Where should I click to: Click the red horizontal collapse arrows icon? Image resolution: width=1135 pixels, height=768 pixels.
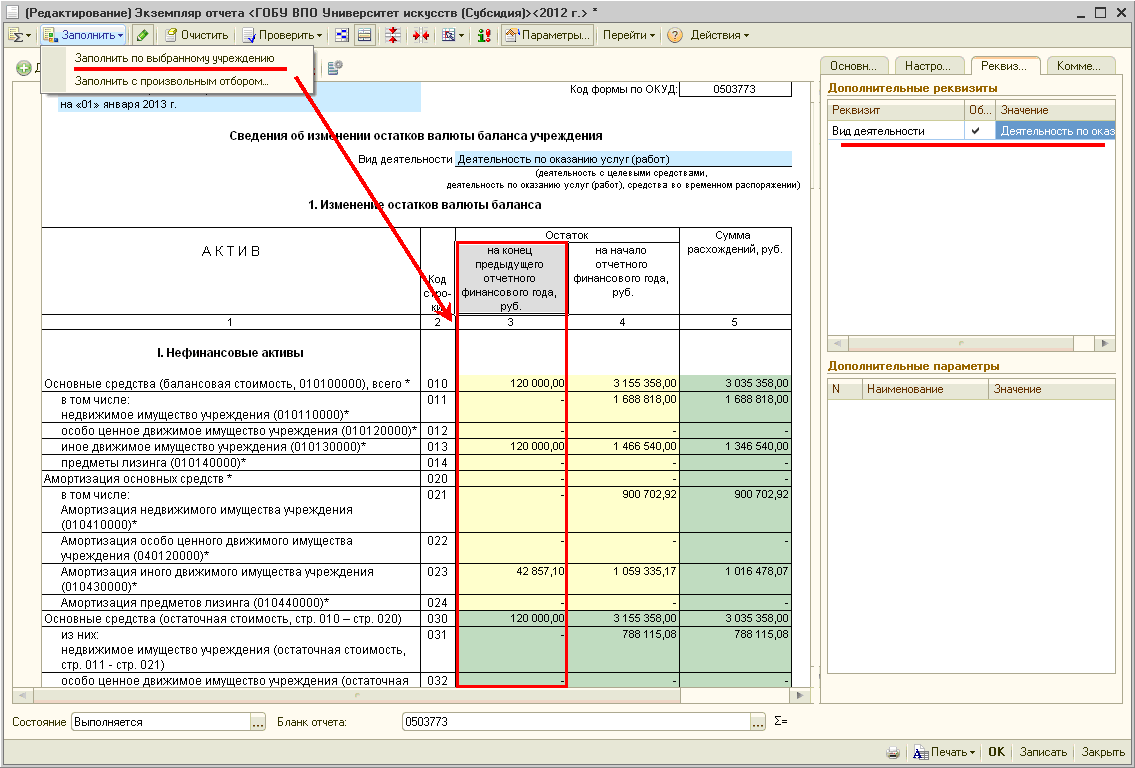coord(420,35)
